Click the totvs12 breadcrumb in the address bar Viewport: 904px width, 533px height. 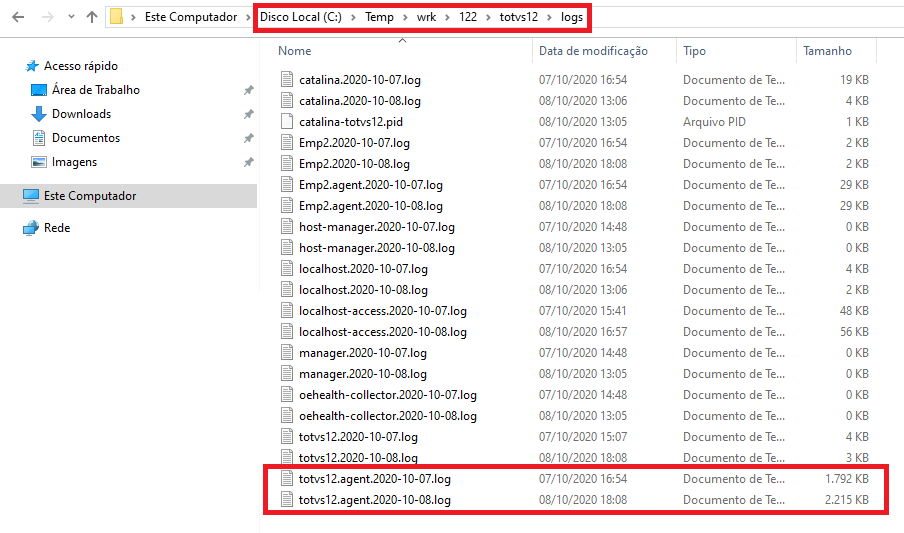click(x=519, y=17)
